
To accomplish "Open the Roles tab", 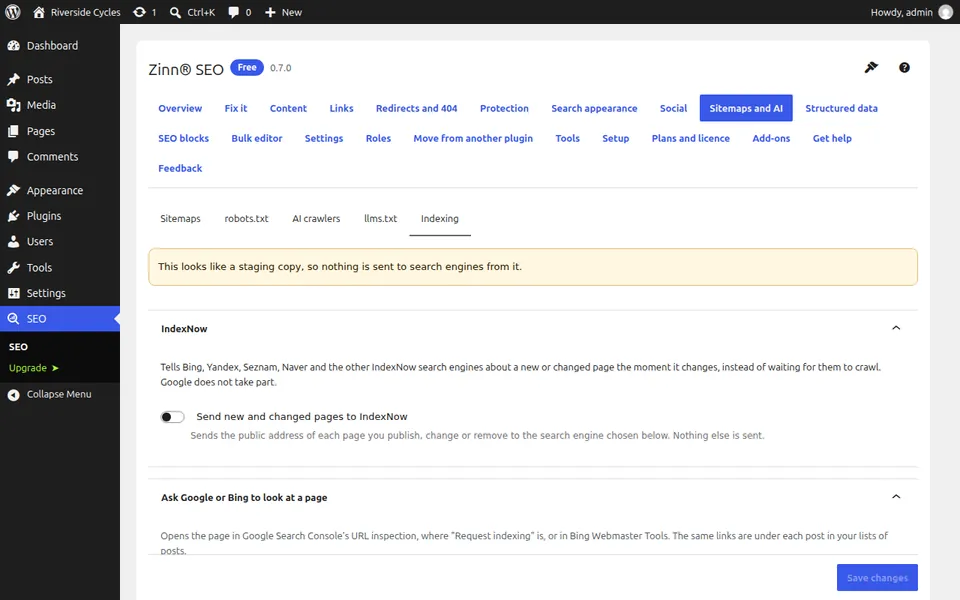I will [x=378, y=138].
